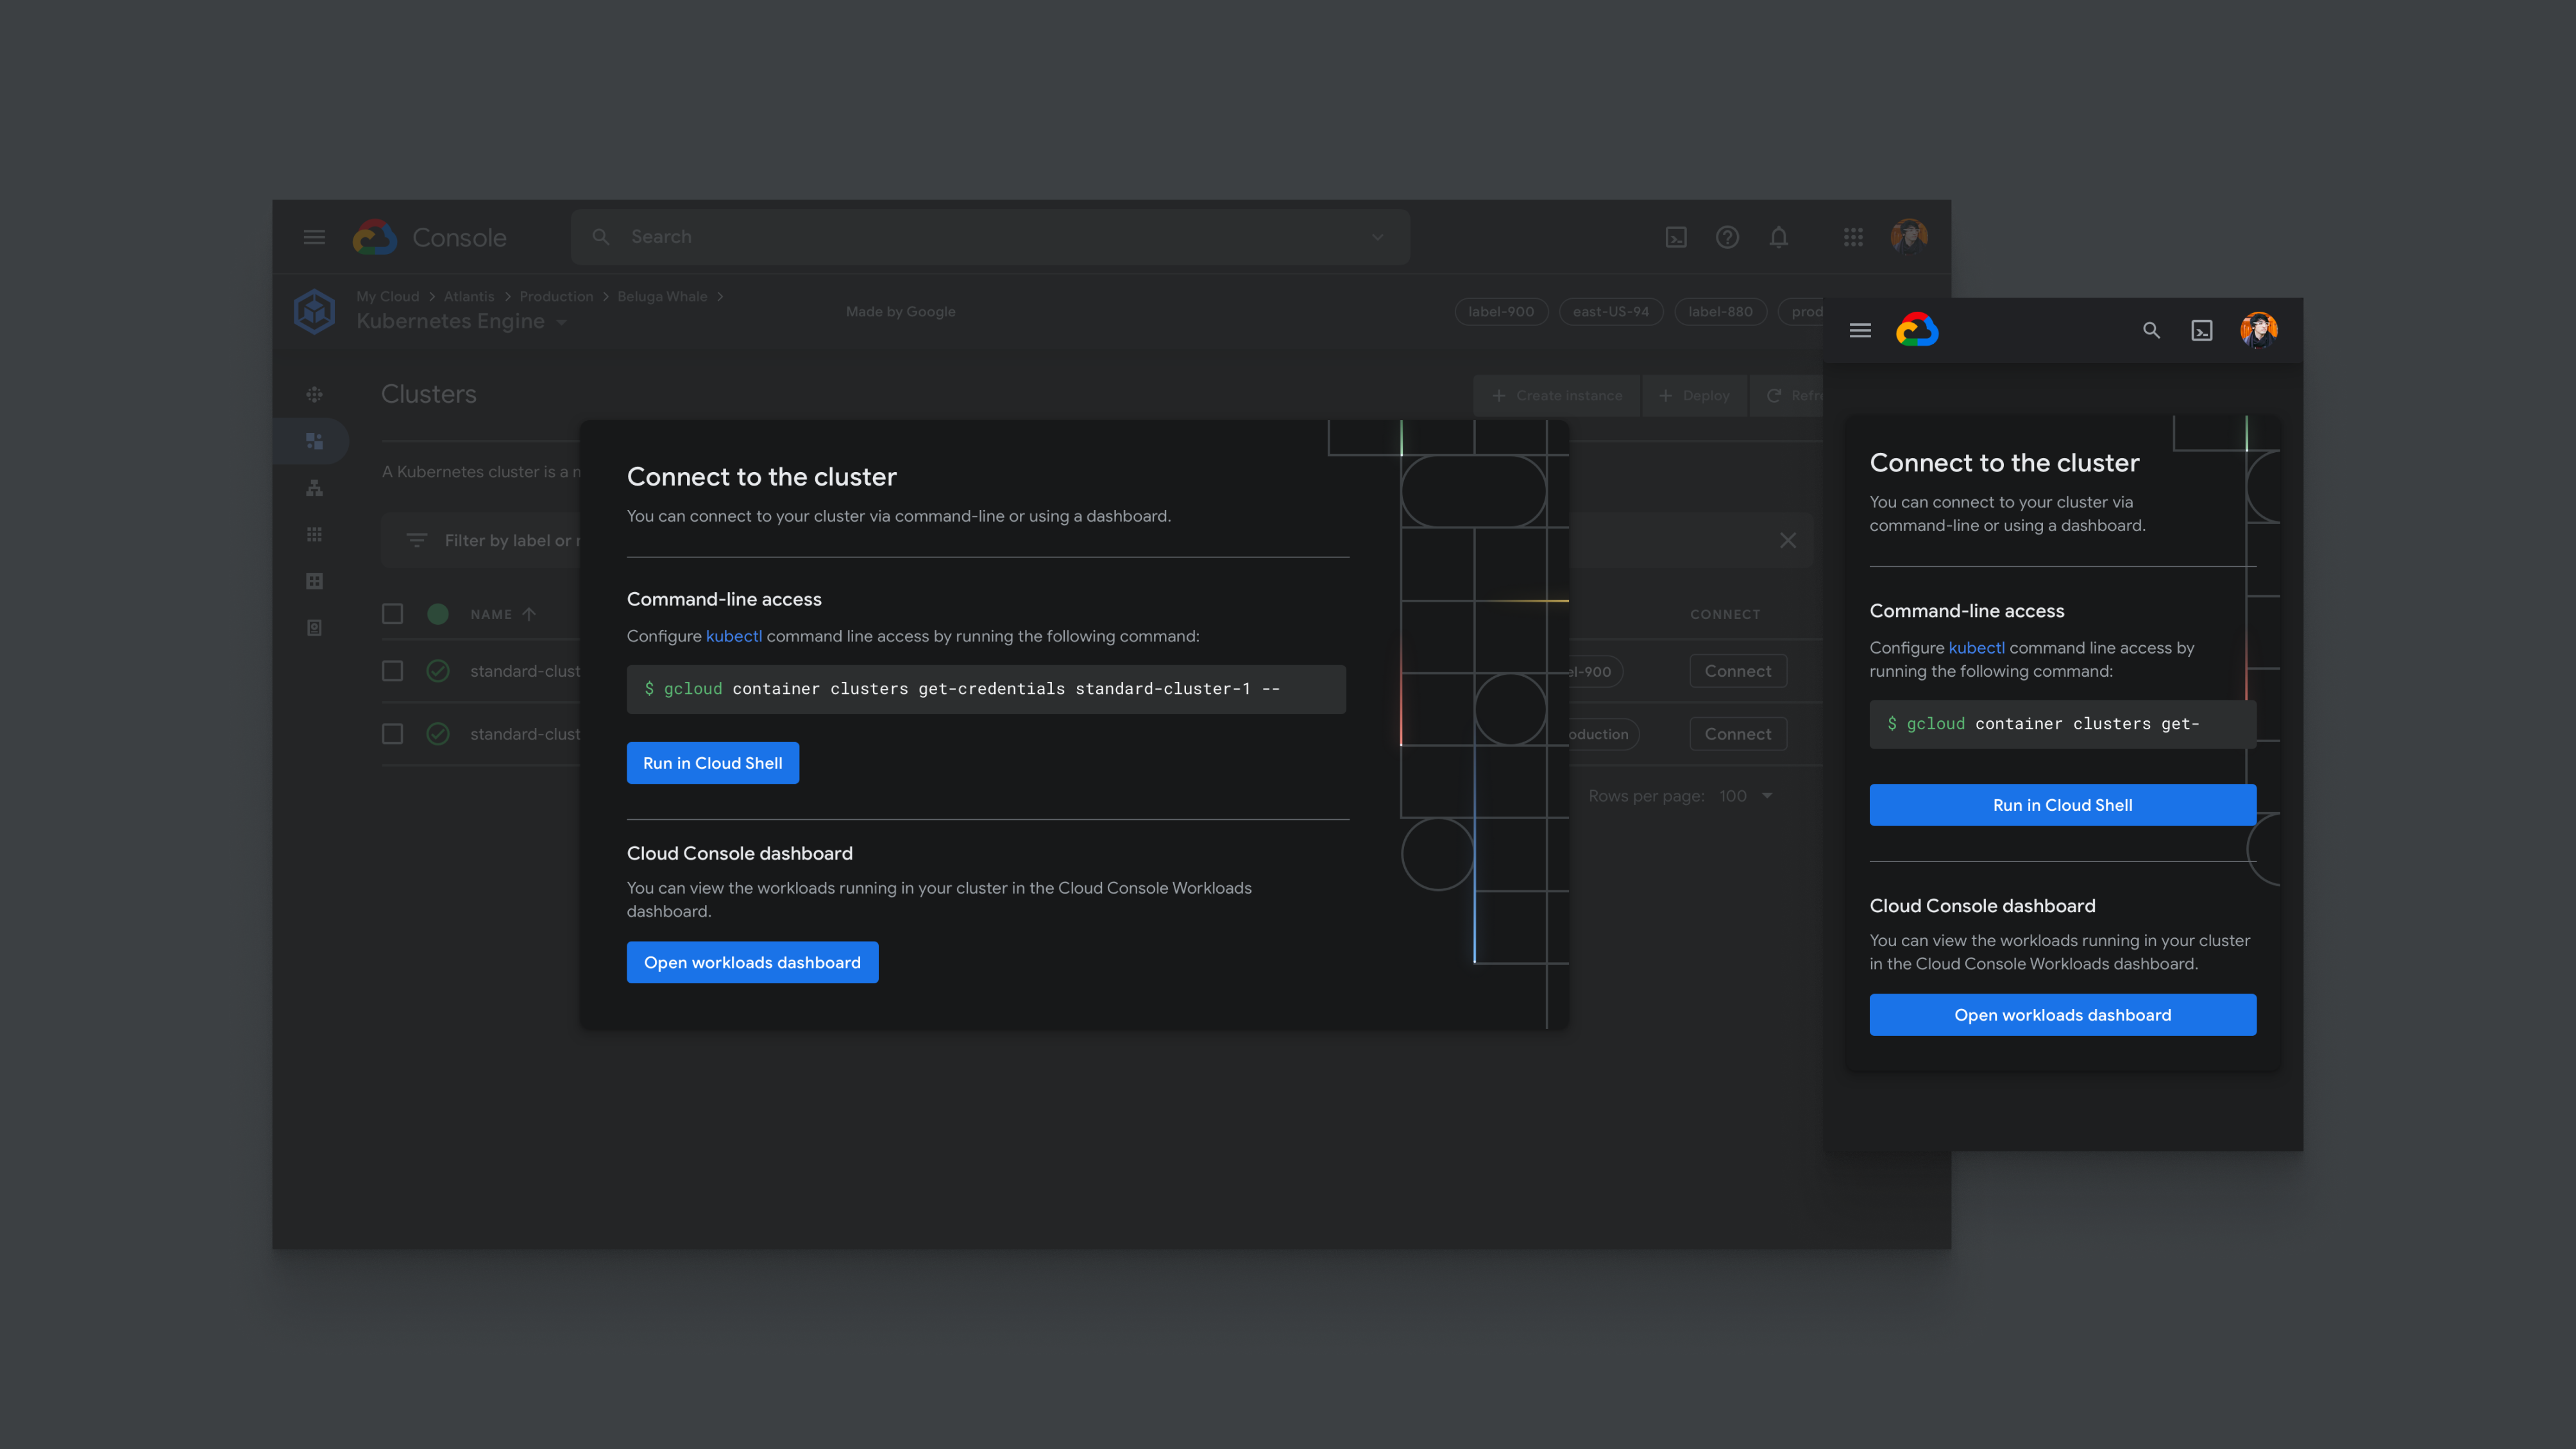Go to the My Cloud breadcrumb
The image size is (2576, 1449).
click(x=387, y=296)
